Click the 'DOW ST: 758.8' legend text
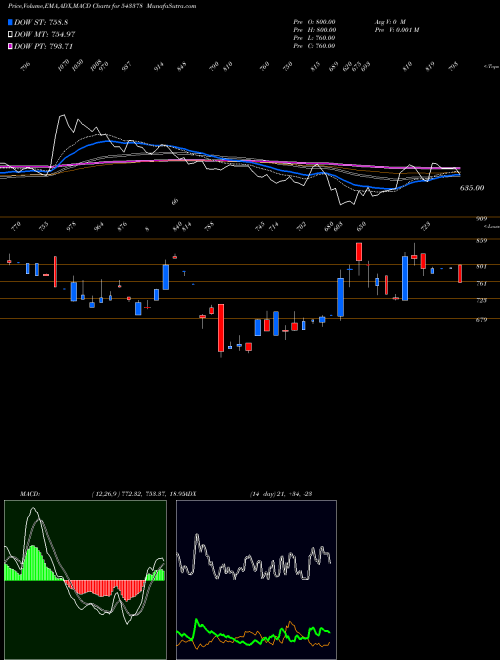 (x=41, y=22)
